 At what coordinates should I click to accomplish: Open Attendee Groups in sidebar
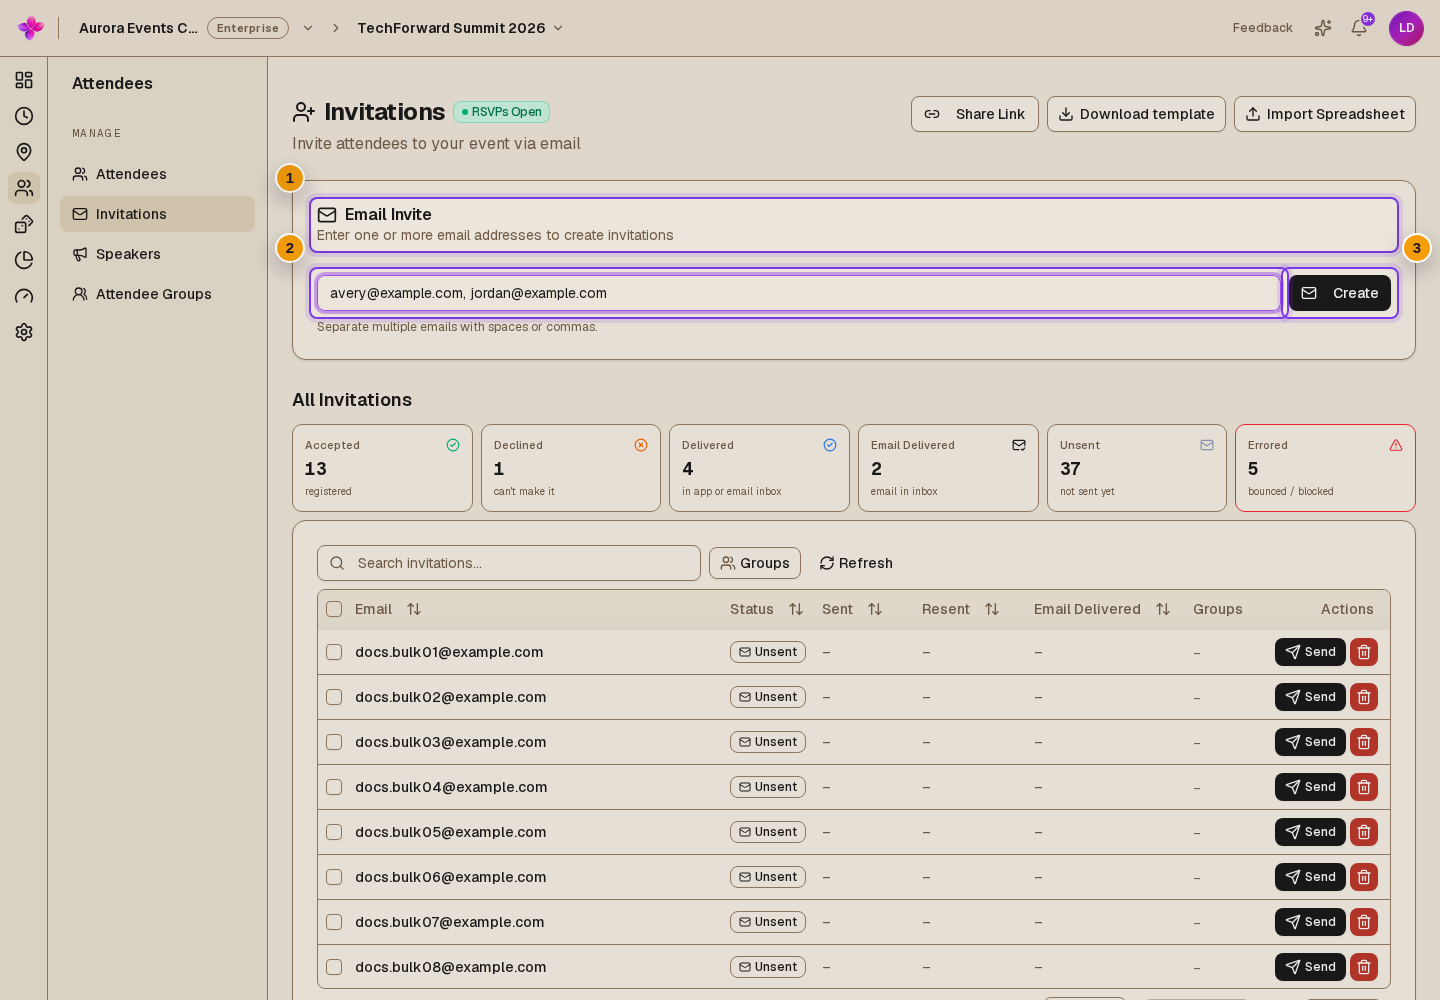[x=157, y=294]
